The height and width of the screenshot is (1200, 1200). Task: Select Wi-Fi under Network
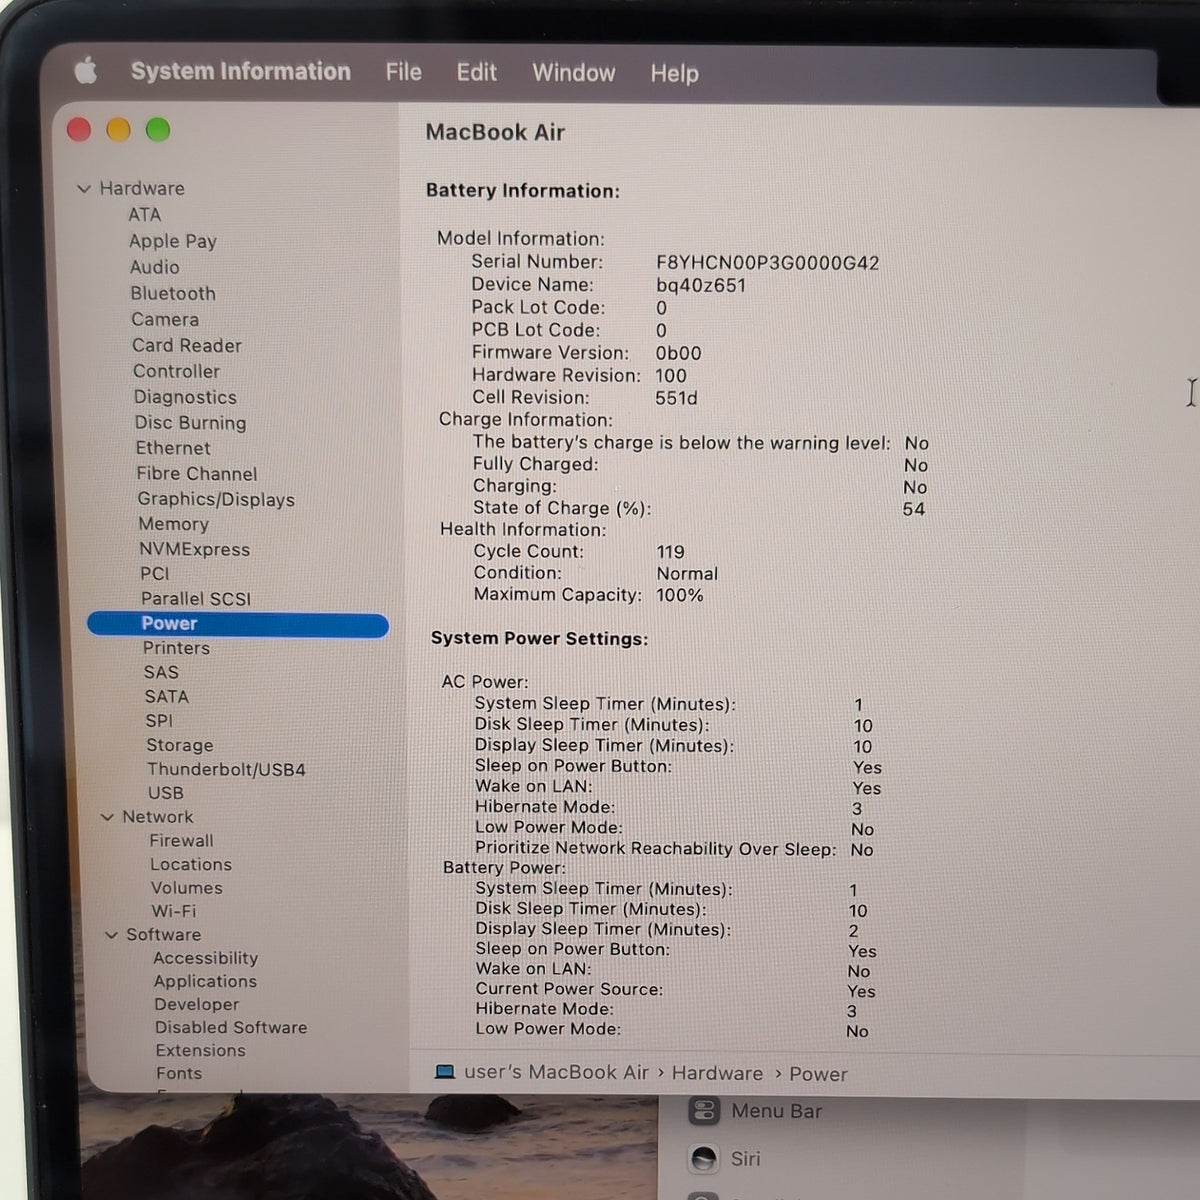(174, 911)
